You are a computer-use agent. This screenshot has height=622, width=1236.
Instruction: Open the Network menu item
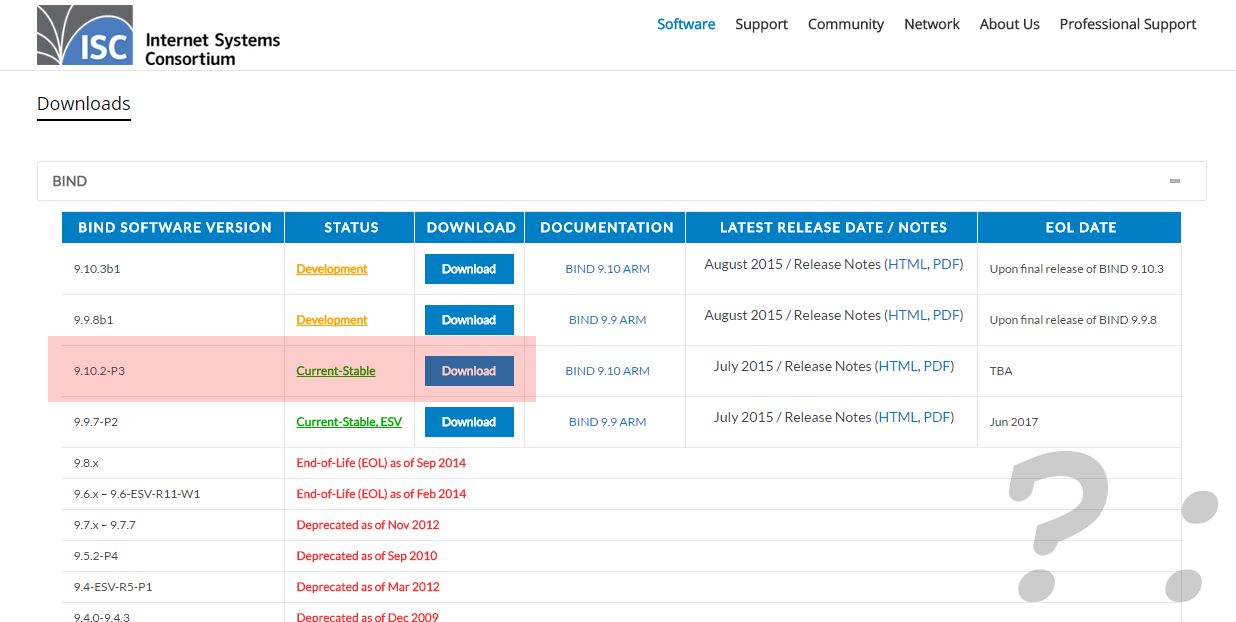click(931, 24)
